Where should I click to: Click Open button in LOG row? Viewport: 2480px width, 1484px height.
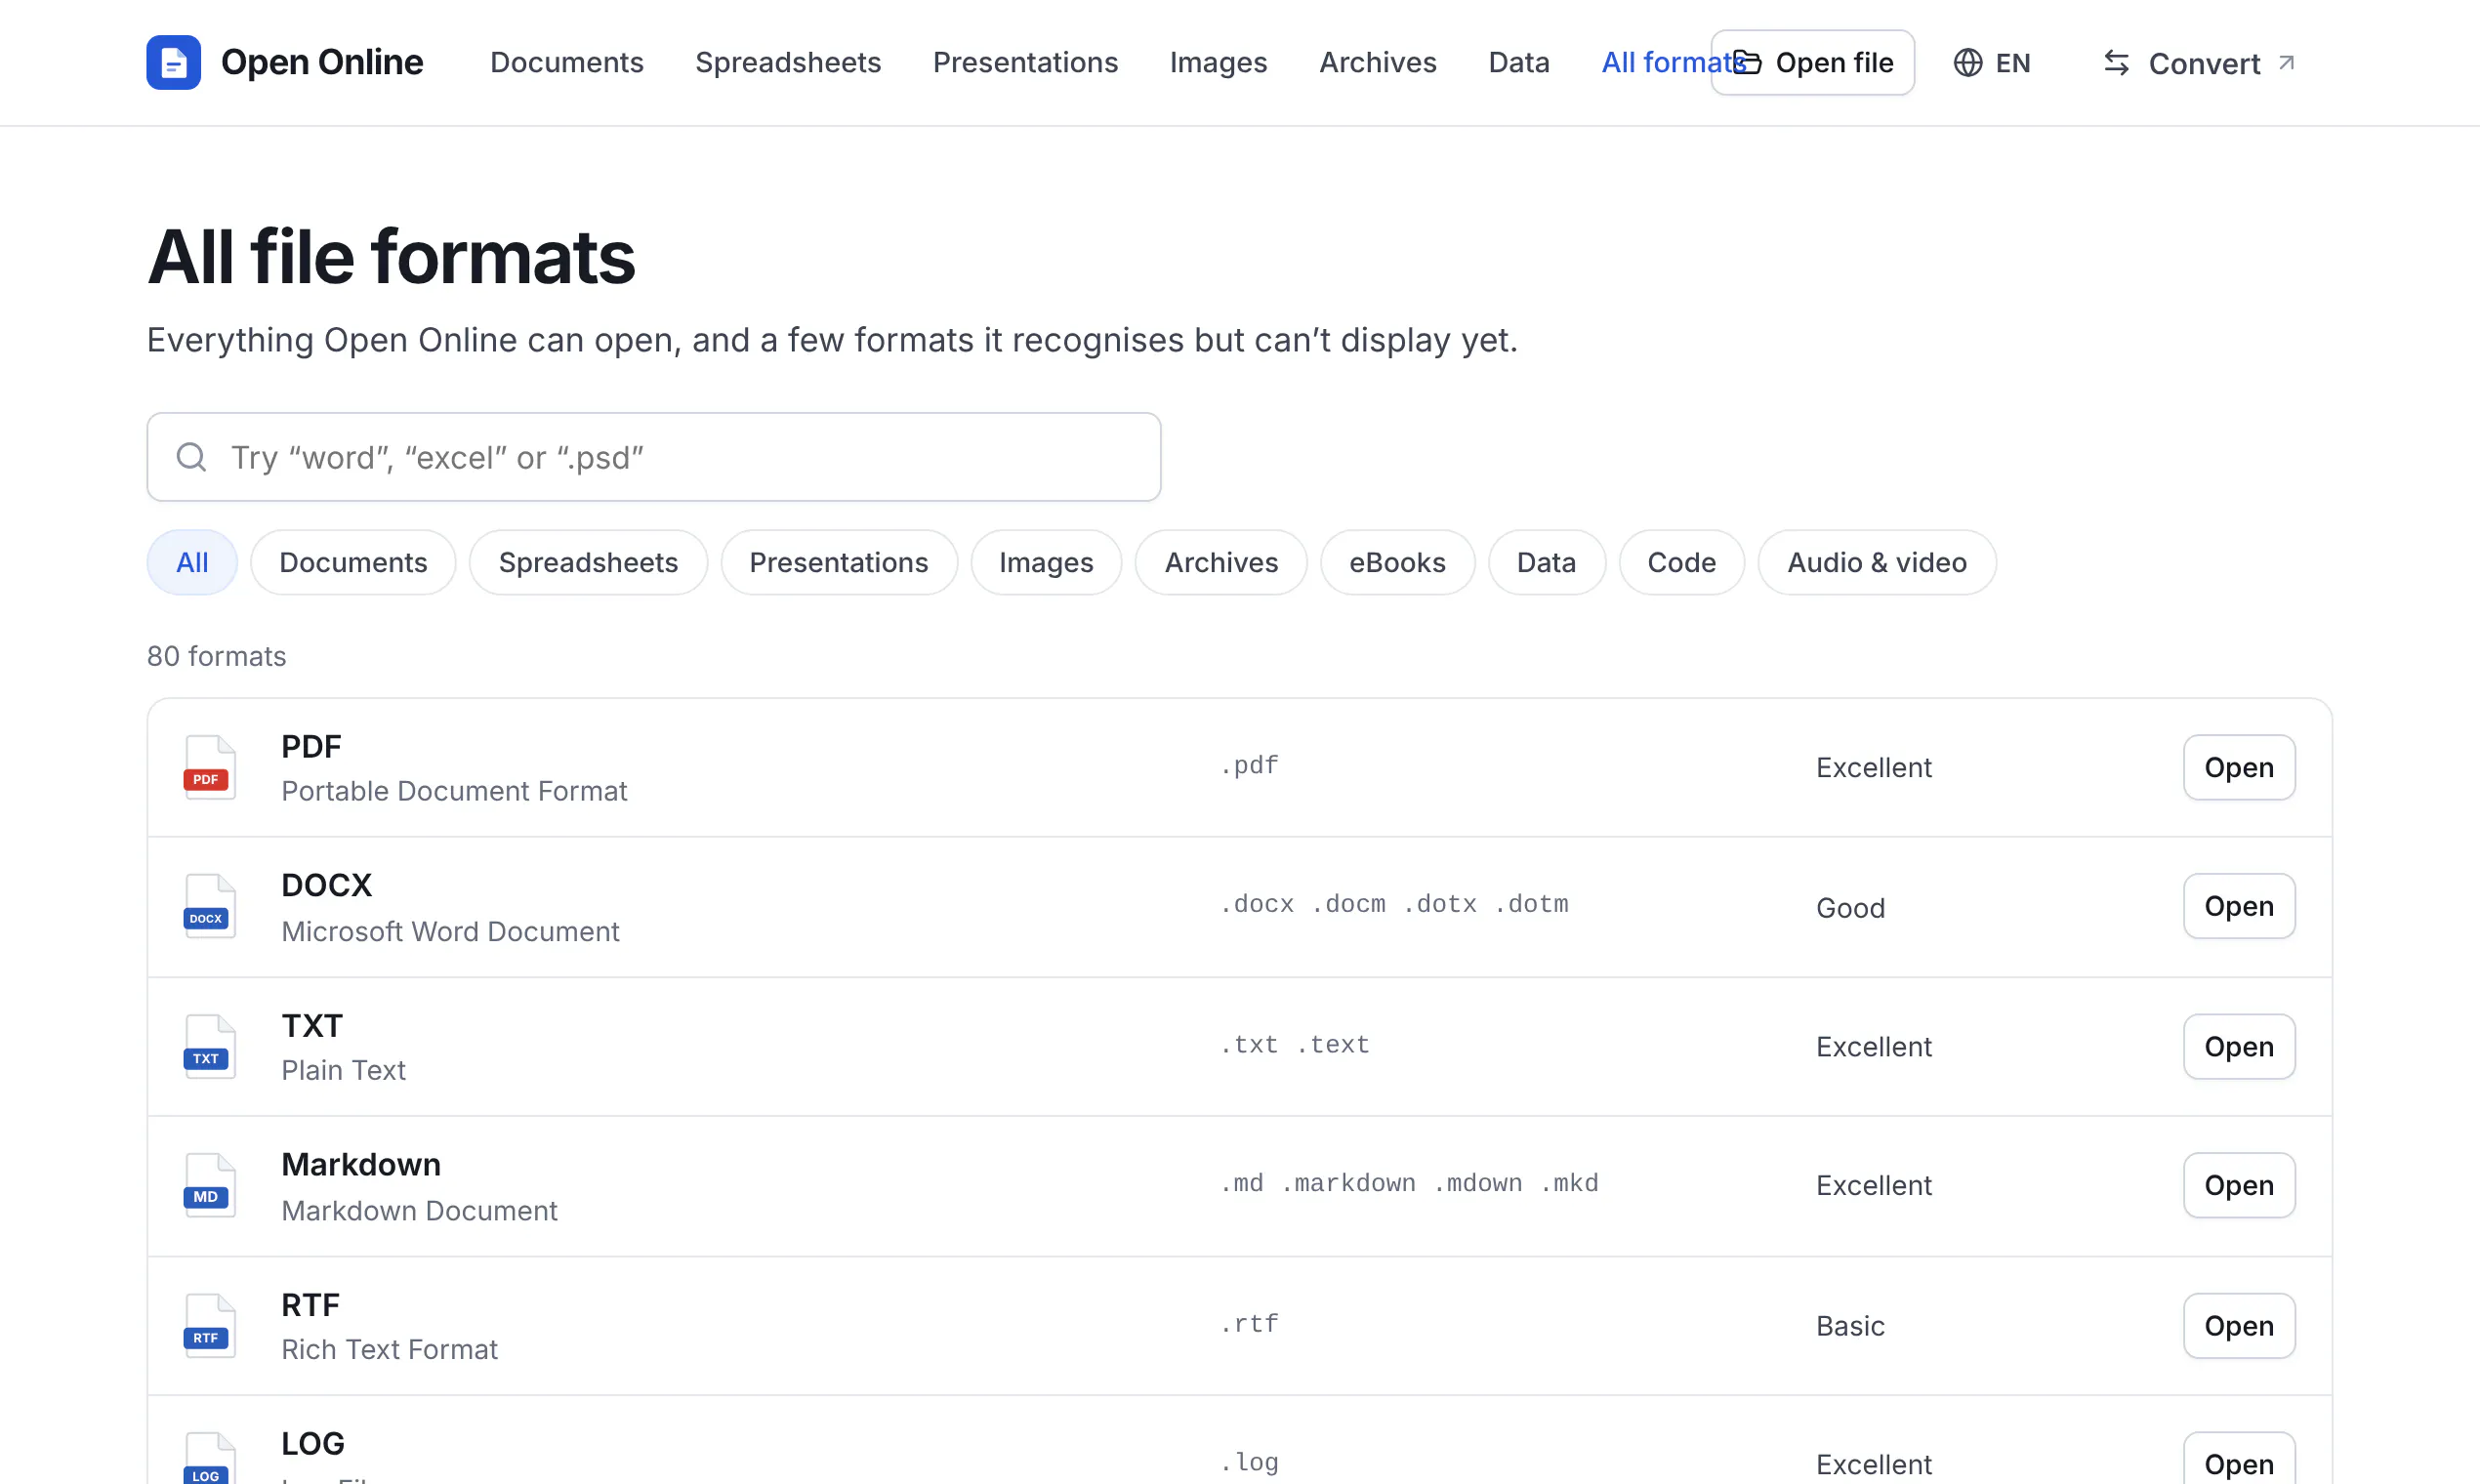[x=2239, y=1460]
